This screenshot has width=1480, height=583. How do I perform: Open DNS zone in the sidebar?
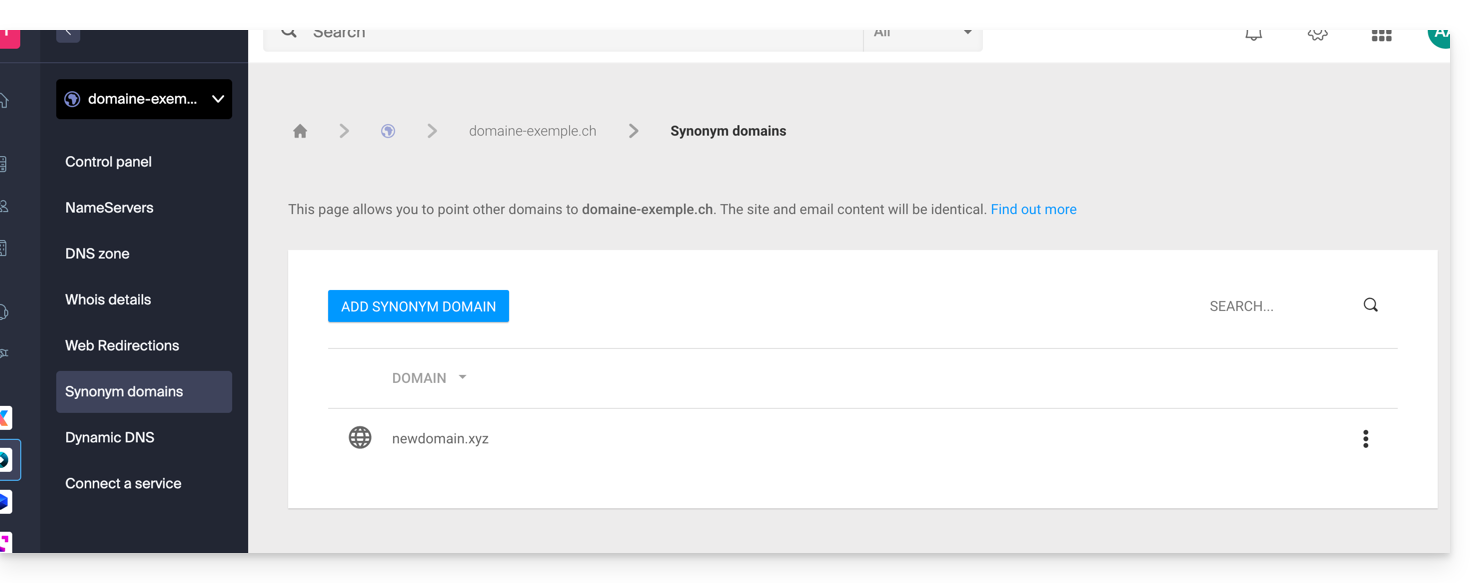97,254
